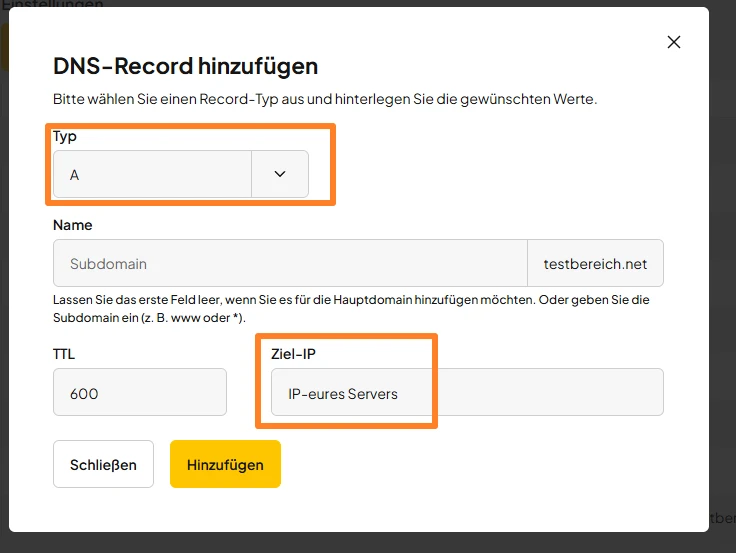Screen dimensions: 736x553
Task: Click the Ziel-IP label
Action: (x=293, y=353)
